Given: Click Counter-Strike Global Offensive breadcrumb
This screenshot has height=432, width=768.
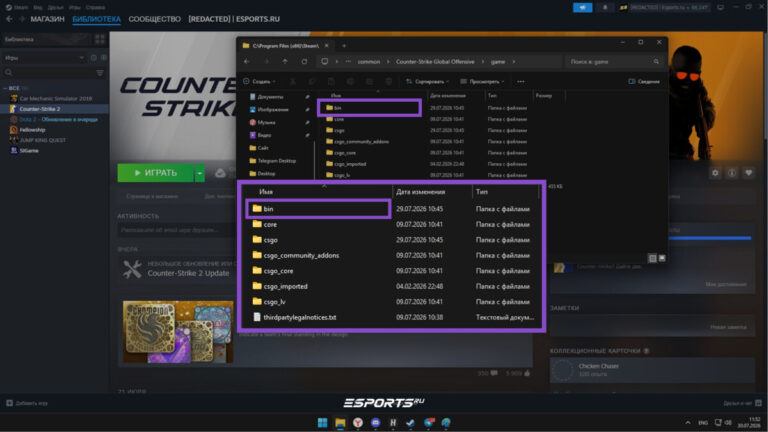Looking at the screenshot, I should click(x=435, y=62).
